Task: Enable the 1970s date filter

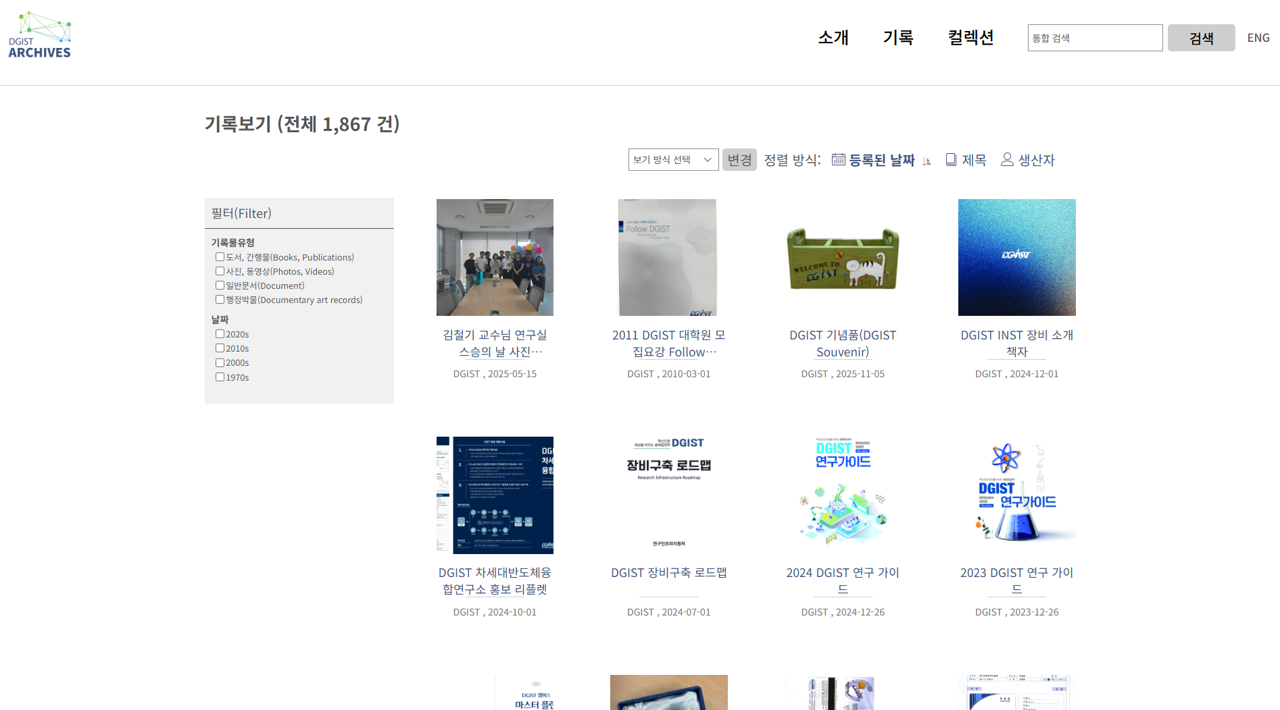Action: (x=220, y=377)
